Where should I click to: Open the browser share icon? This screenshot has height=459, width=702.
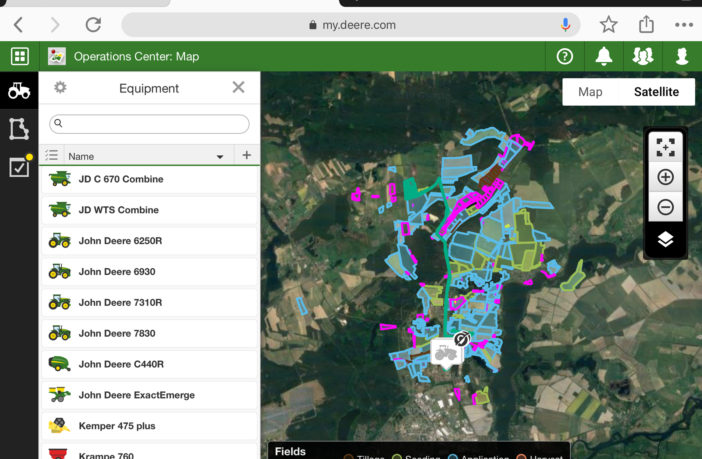tap(646, 24)
